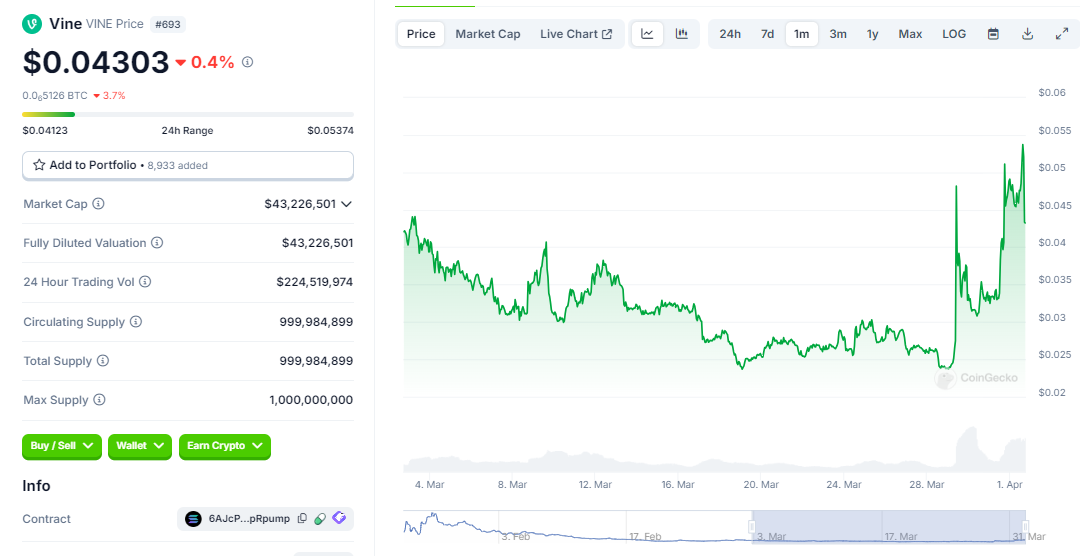Select the line chart view icon
1080x556 pixels.
click(x=647, y=34)
